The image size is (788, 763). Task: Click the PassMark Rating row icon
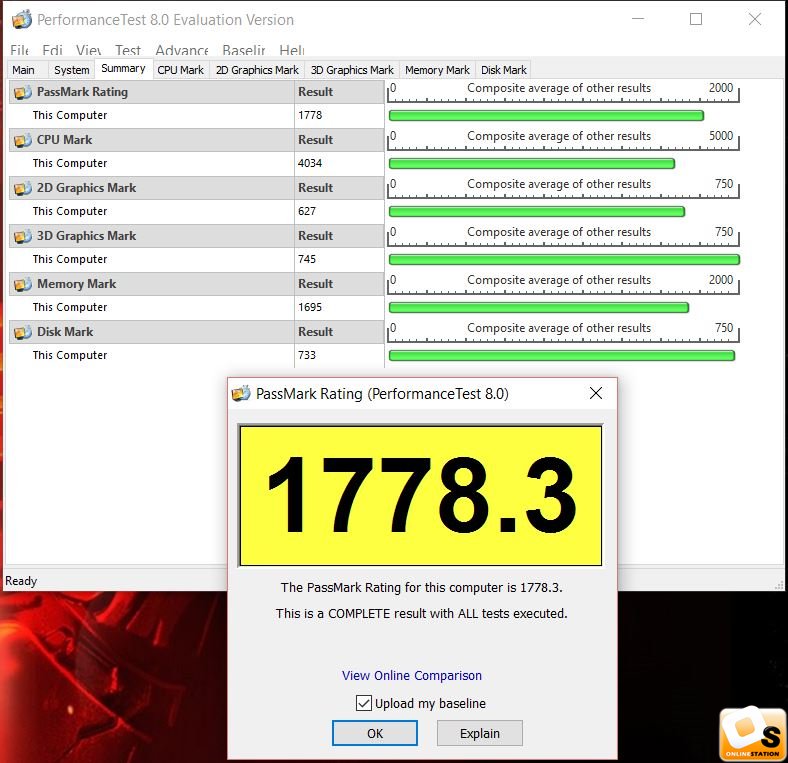(x=23, y=92)
